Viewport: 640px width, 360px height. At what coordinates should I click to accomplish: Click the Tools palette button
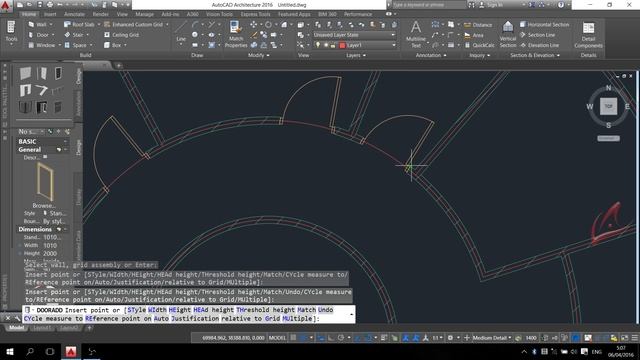point(11,32)
